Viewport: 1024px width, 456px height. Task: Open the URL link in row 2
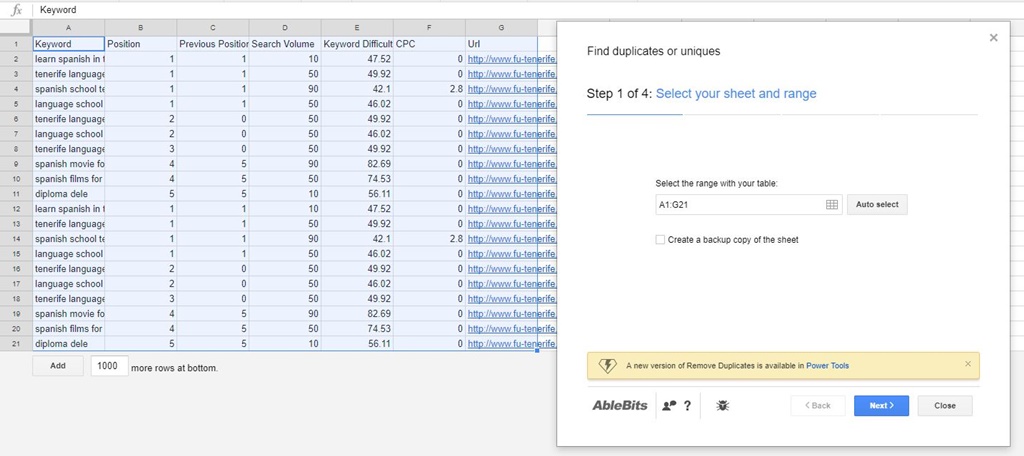501,59
